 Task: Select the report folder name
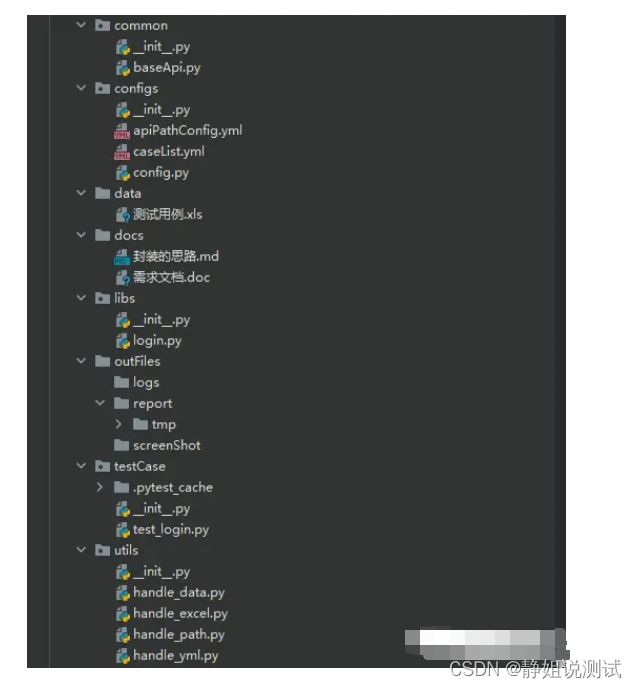point(153,404)
